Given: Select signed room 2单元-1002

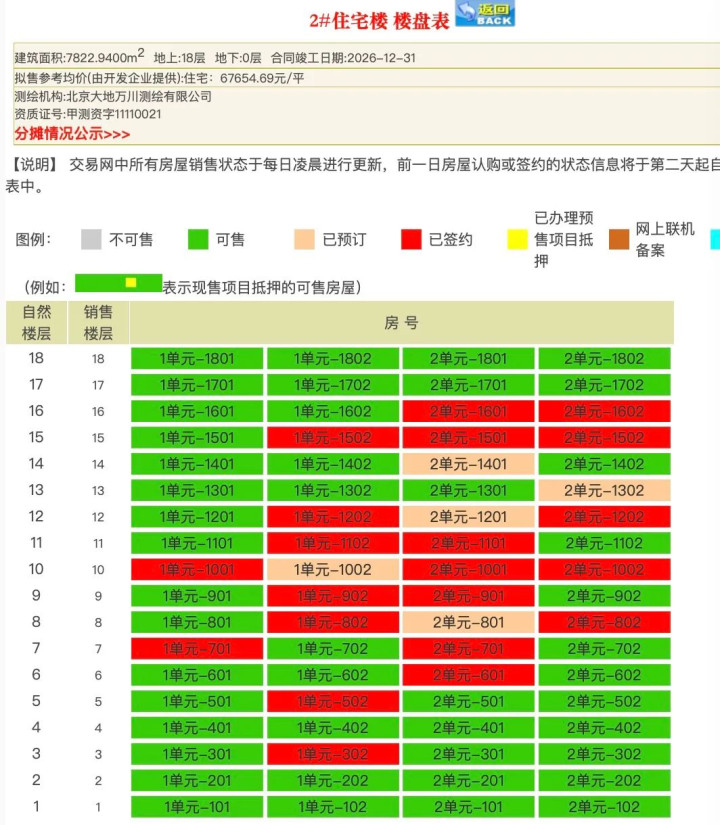Looking at the screenshot, I should (x=604, y=569).
